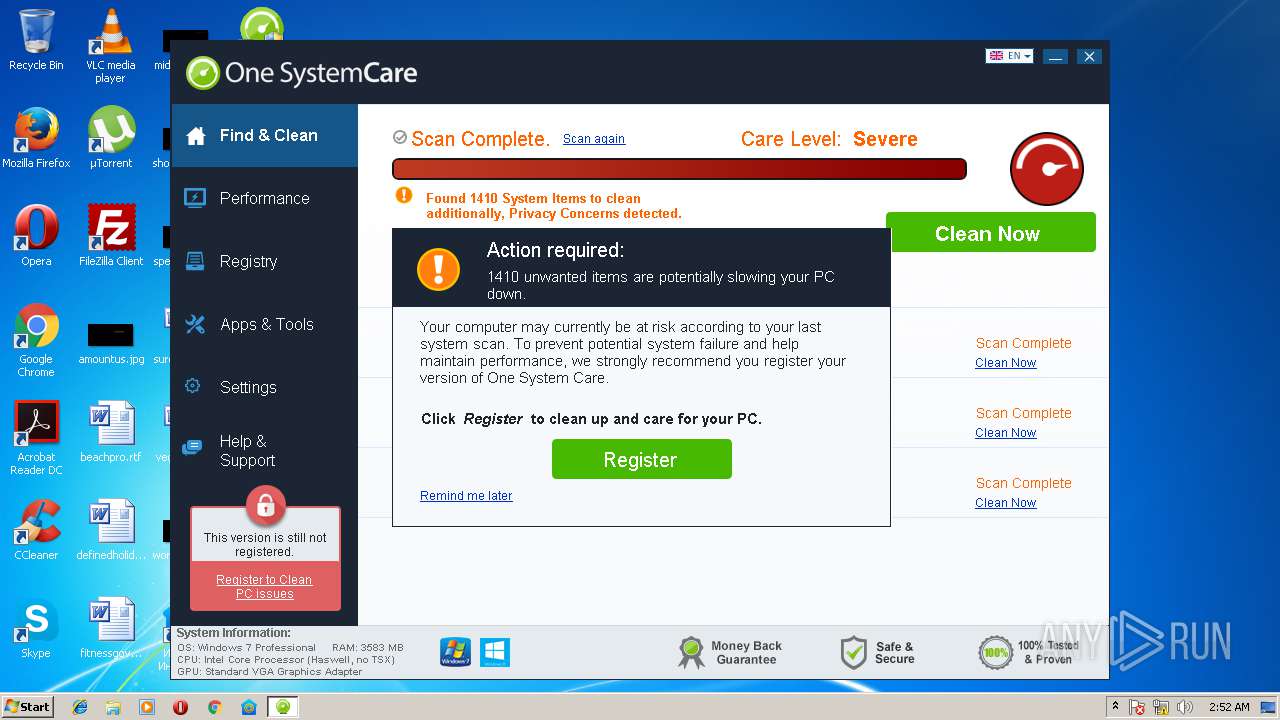This screenshot has height=720, width=1280.
Task: Open the beachpro.rtf document on desktop
Action: (x=111, y=432)
